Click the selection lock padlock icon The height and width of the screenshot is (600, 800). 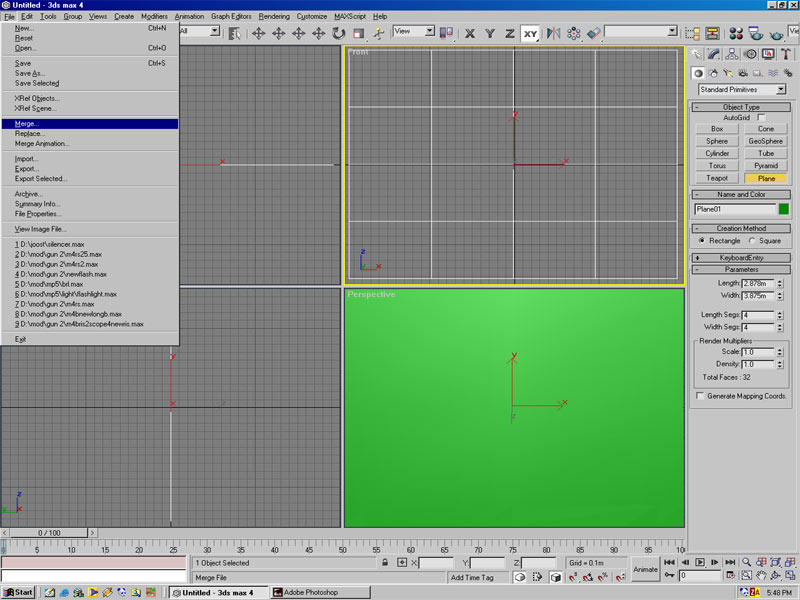pos(387,563)
